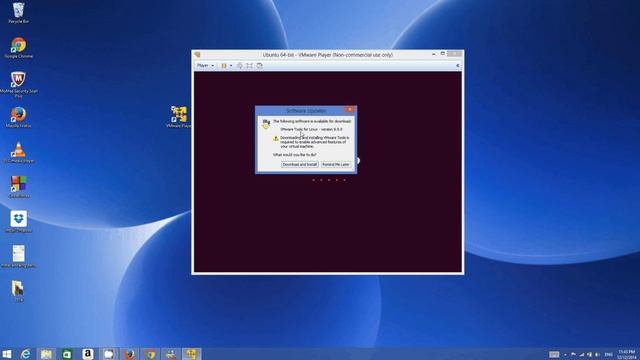Open the green Store app on taskbar
This screenshot has height=360, width=640.
(x=67, y=354)
